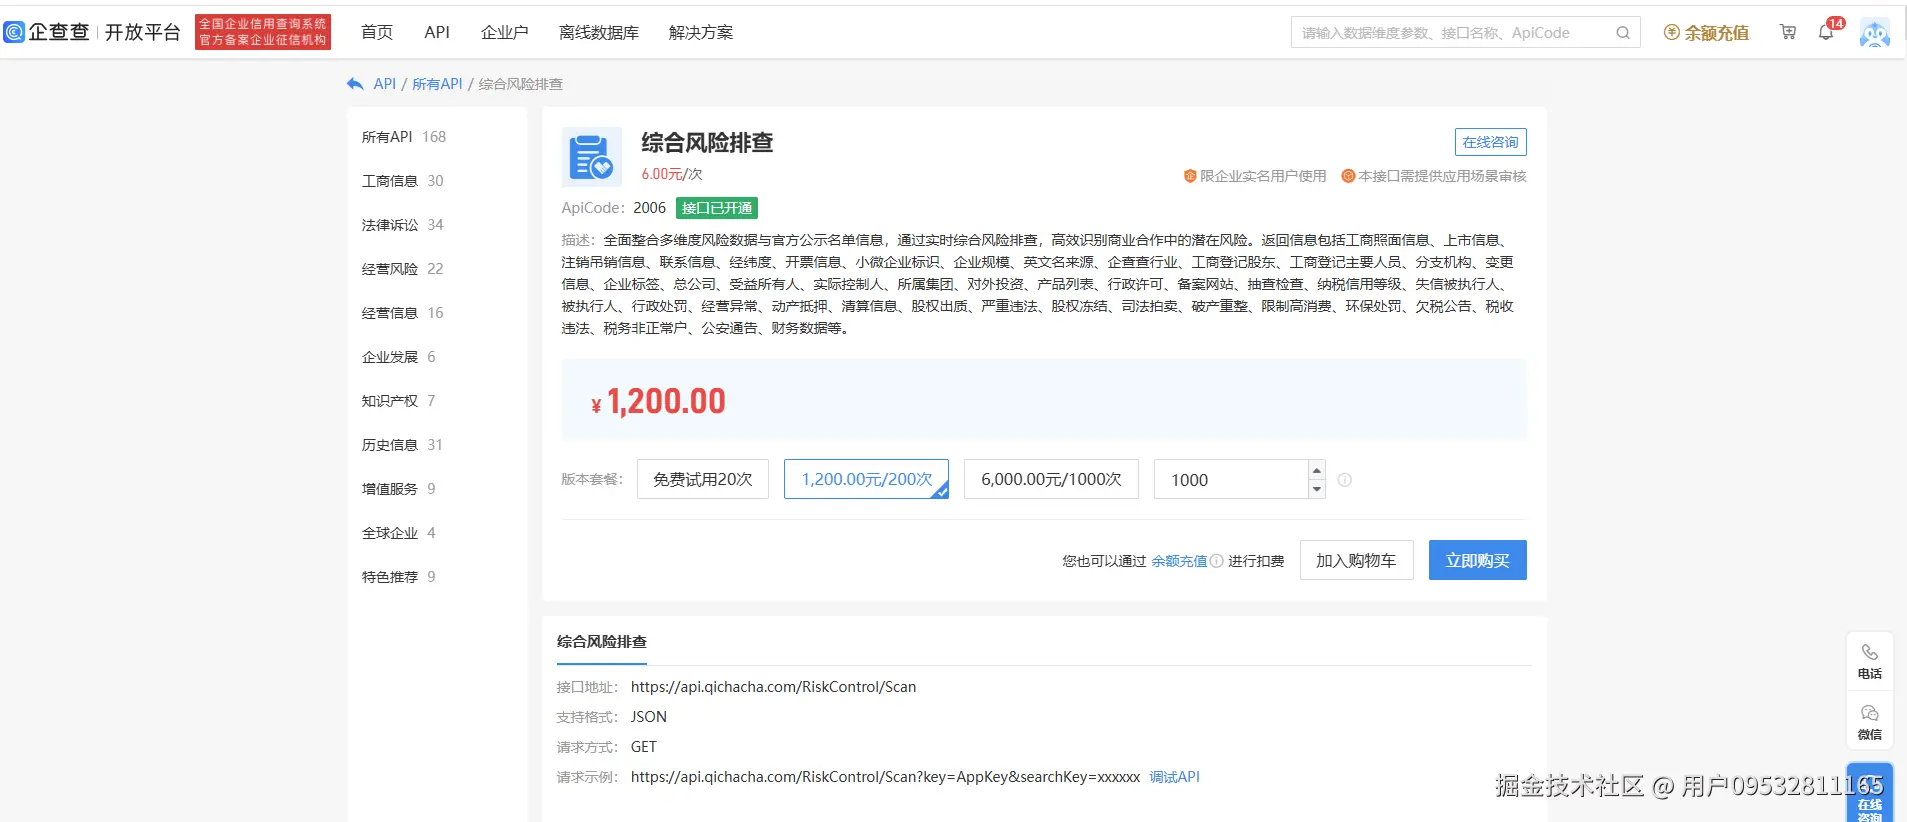Go to 首页 in top navigation

click(x=377, y=33)
